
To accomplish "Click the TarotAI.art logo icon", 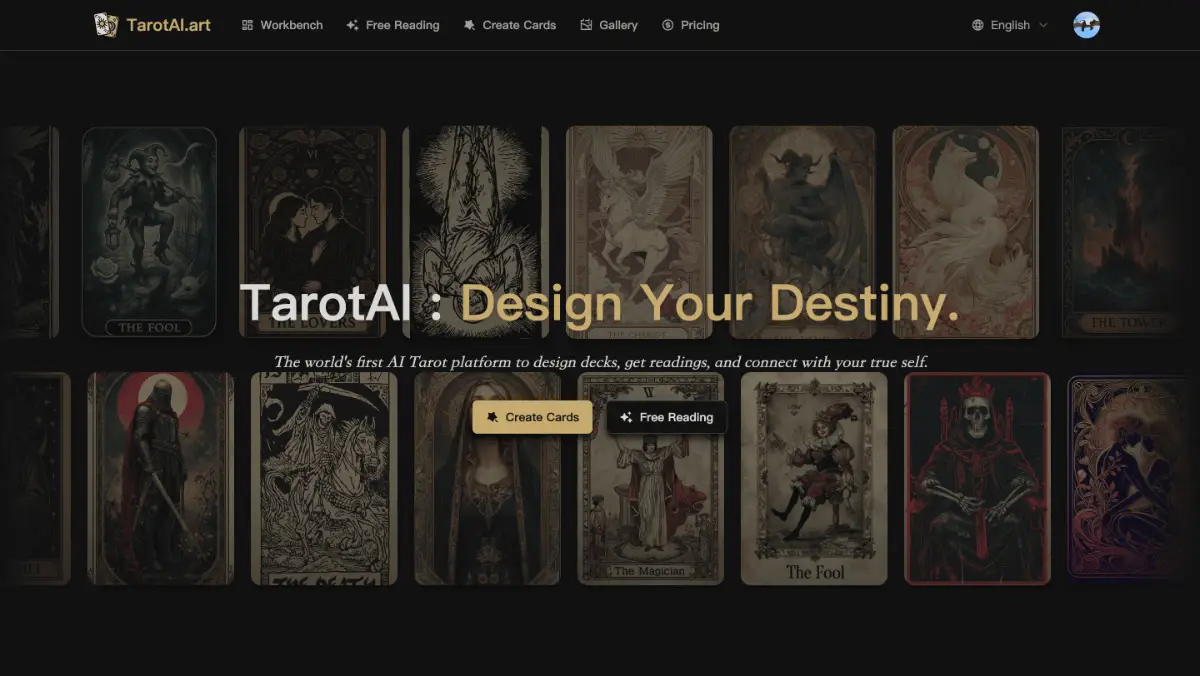I will (106, 25).
